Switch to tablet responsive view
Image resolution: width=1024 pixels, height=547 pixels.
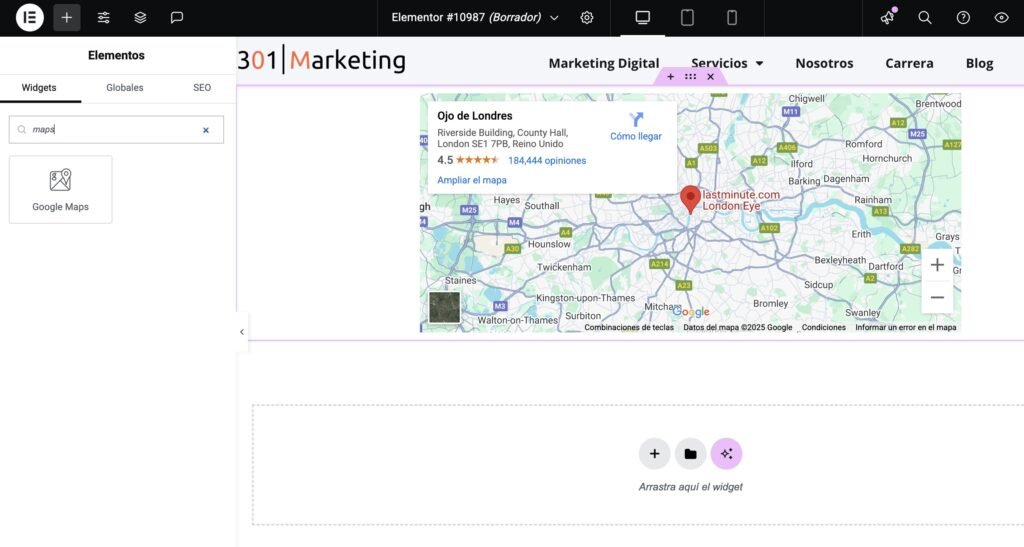(x=687, y=18)
